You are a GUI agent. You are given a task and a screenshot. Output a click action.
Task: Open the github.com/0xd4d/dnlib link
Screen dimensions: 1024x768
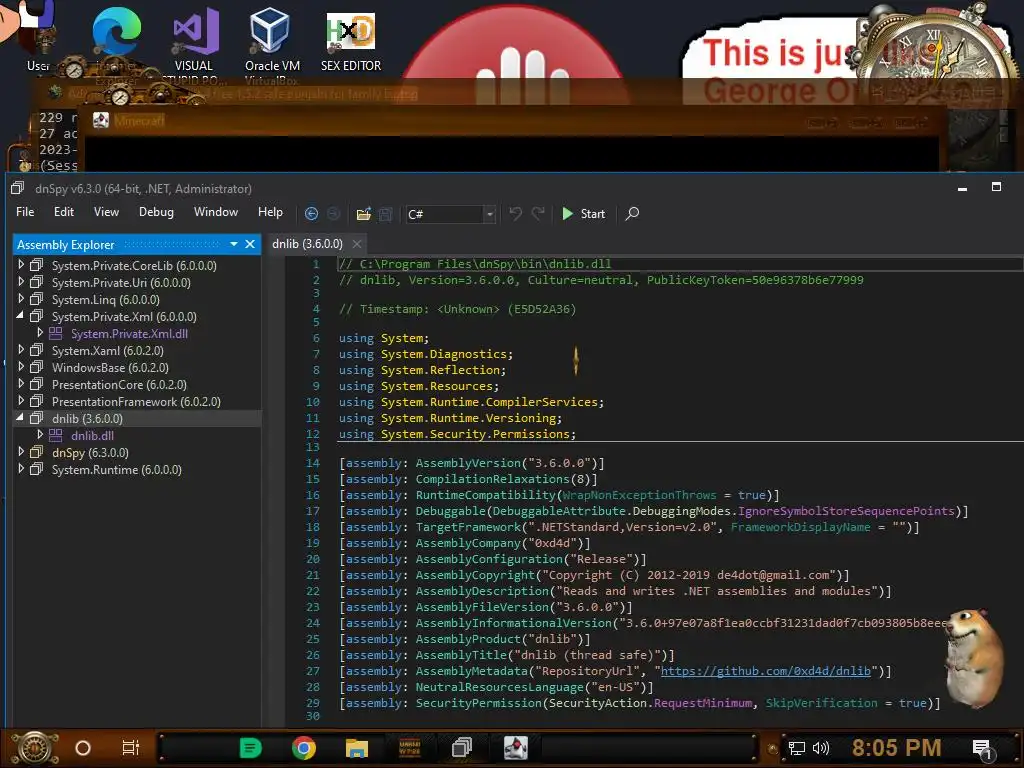point(765,671)
